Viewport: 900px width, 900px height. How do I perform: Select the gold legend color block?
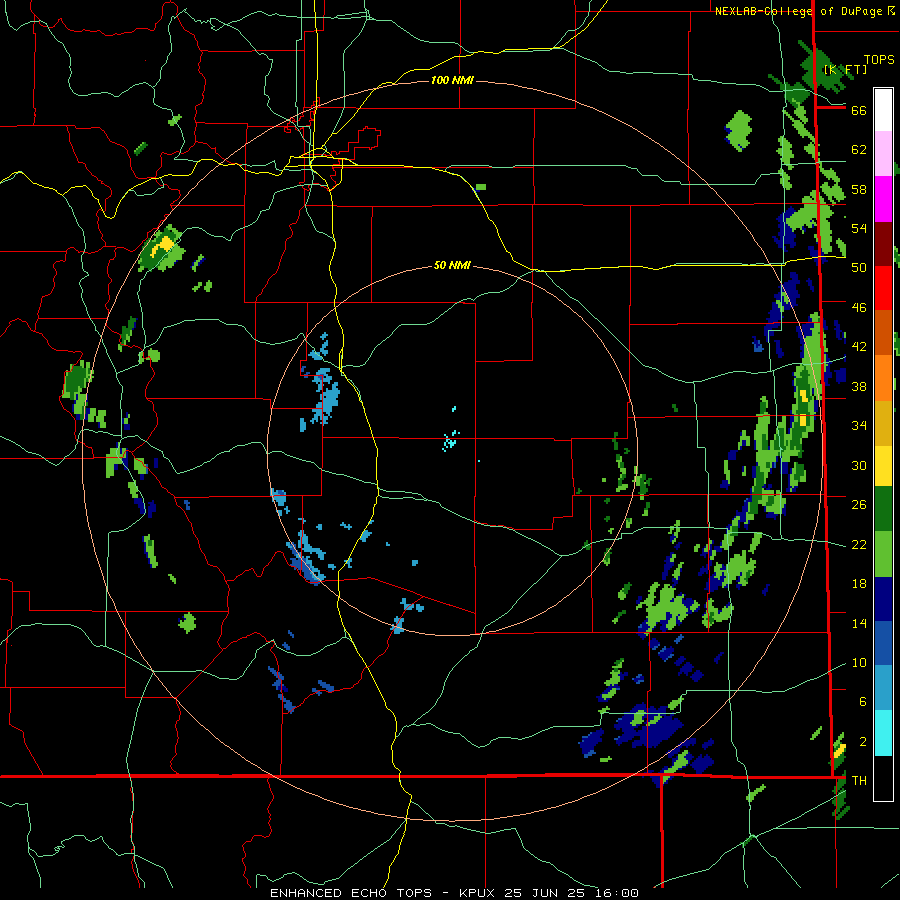[x=883, y=423]
